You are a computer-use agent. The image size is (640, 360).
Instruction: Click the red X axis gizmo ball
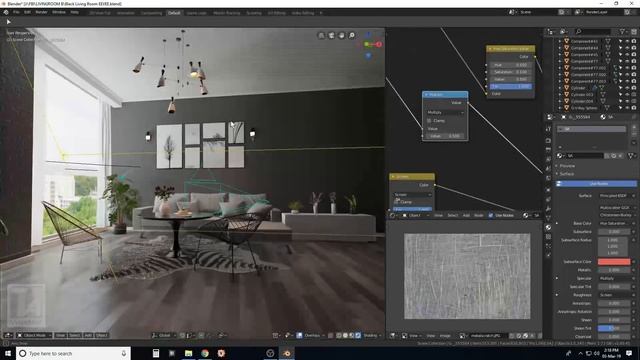pyautogui.click(x=379, y=44)
